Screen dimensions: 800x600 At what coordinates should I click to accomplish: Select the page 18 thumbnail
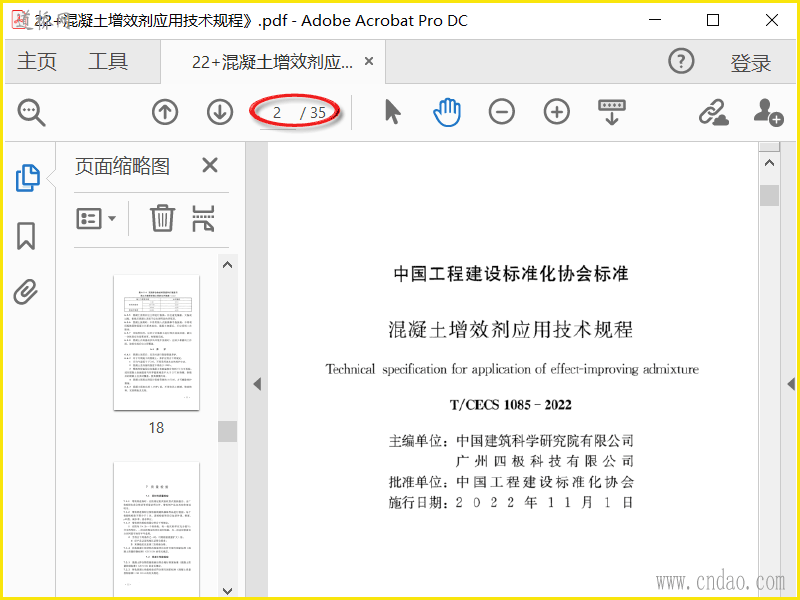pyautogui.click(x=156, y=342)
